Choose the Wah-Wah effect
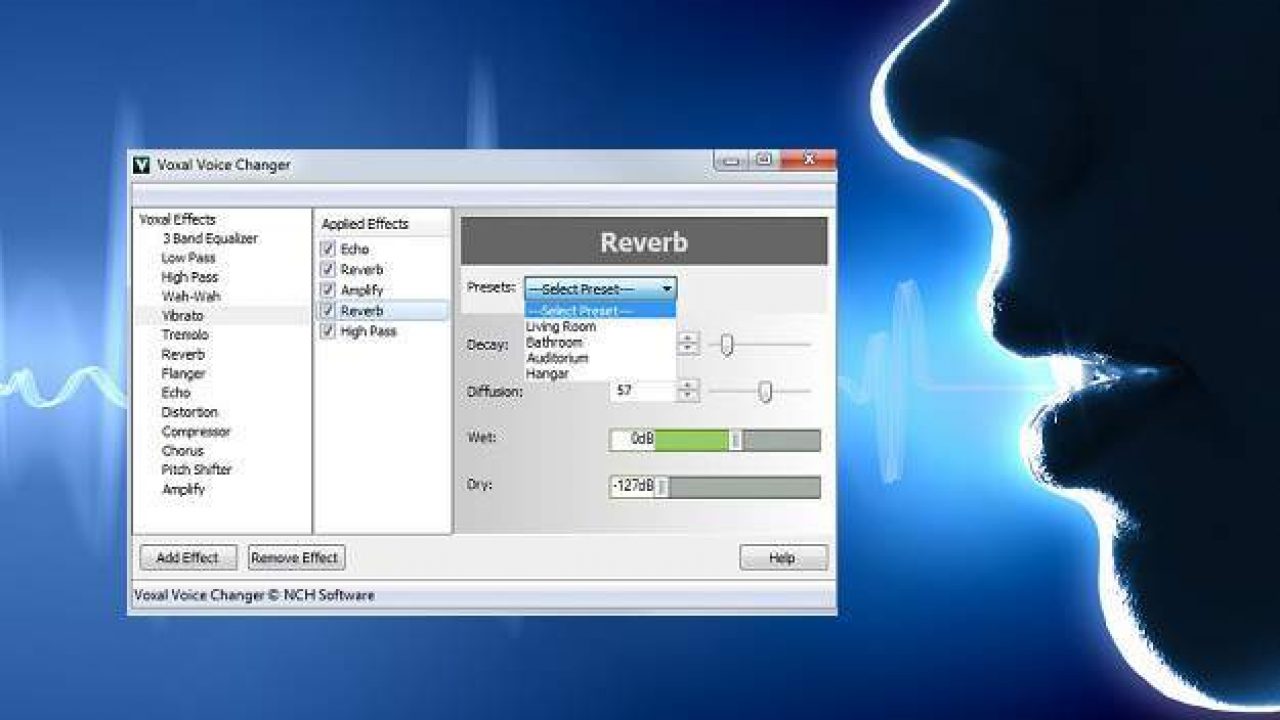 click(x=190, y=297)
